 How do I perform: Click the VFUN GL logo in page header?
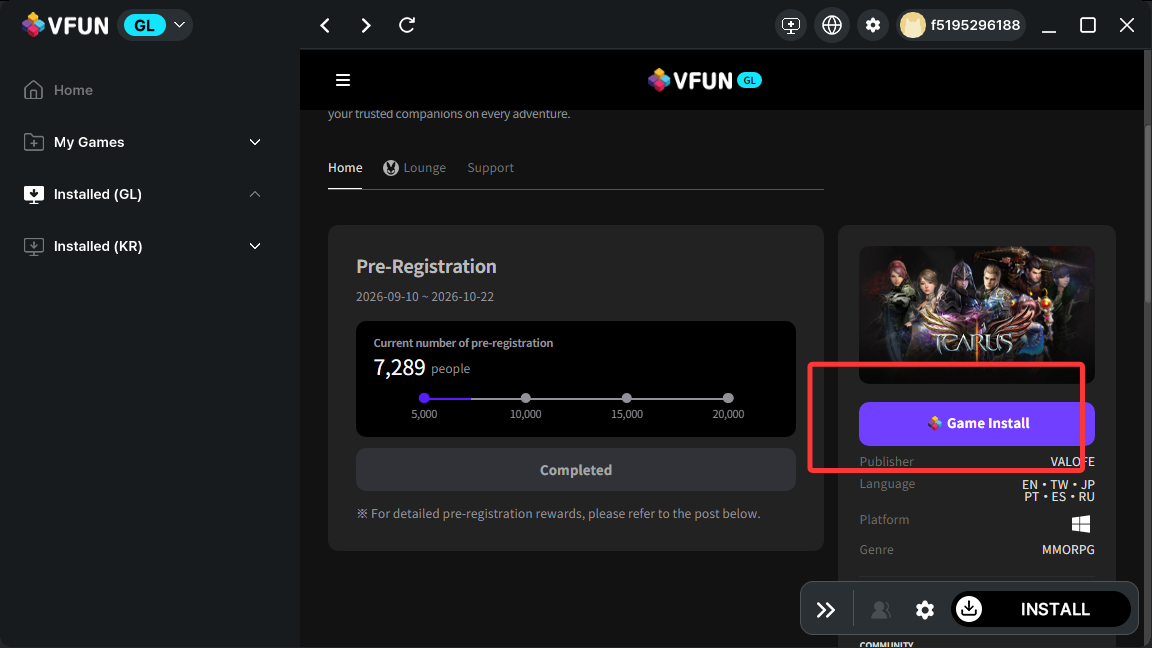pos(704,80)
